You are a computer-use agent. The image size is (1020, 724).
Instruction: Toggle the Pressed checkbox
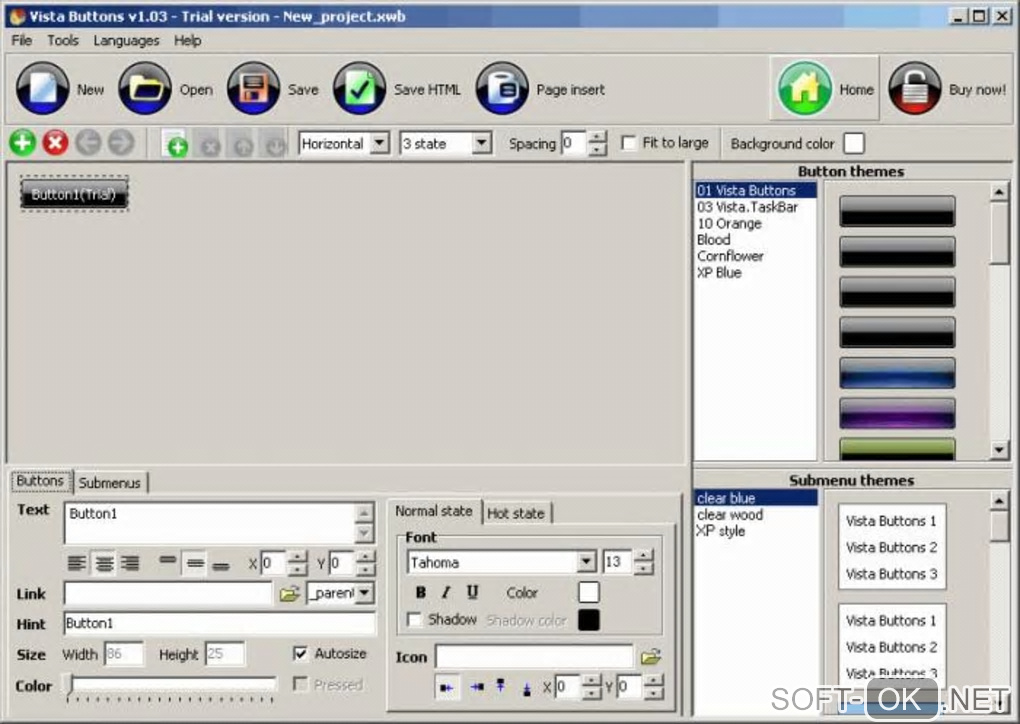point(300,684)
